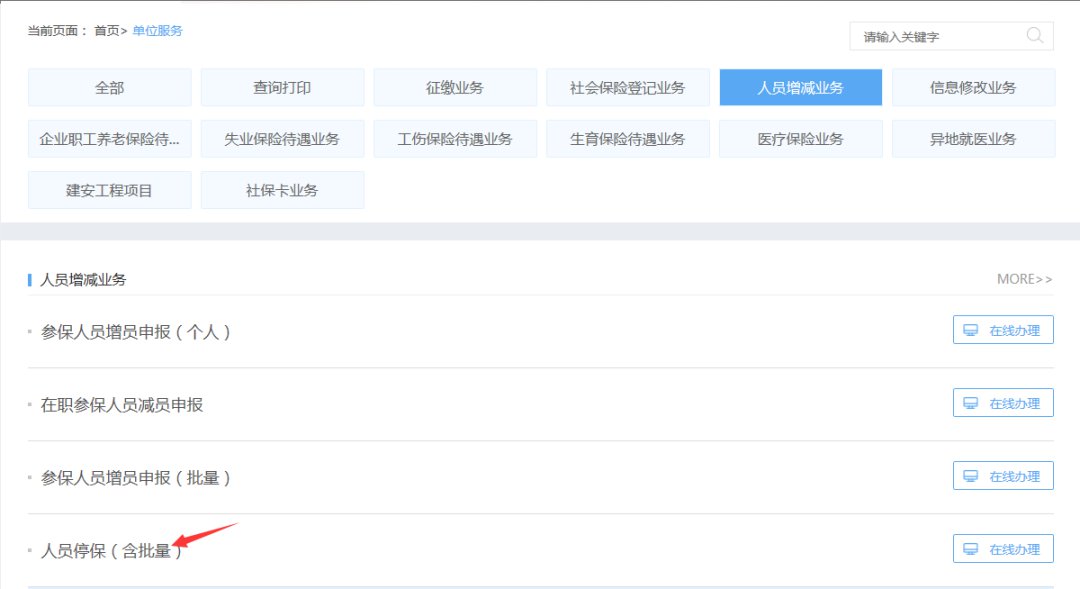Click monitor icon beside 在职参保人员减员申报
The image size is (1080, 589).
pyautogui.click(x=969, y=403)
